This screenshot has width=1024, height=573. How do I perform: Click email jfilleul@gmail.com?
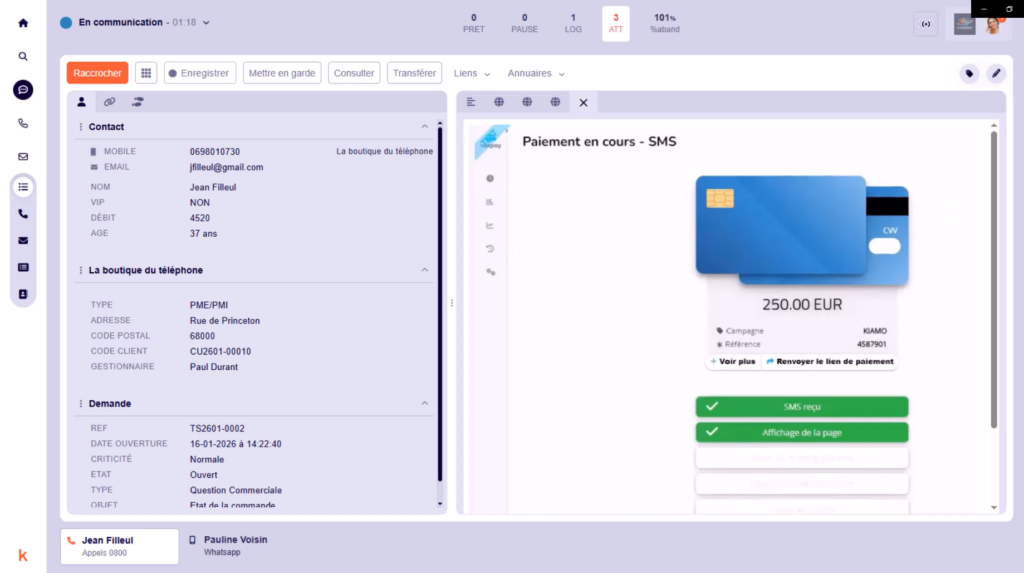tap(227, 167)
